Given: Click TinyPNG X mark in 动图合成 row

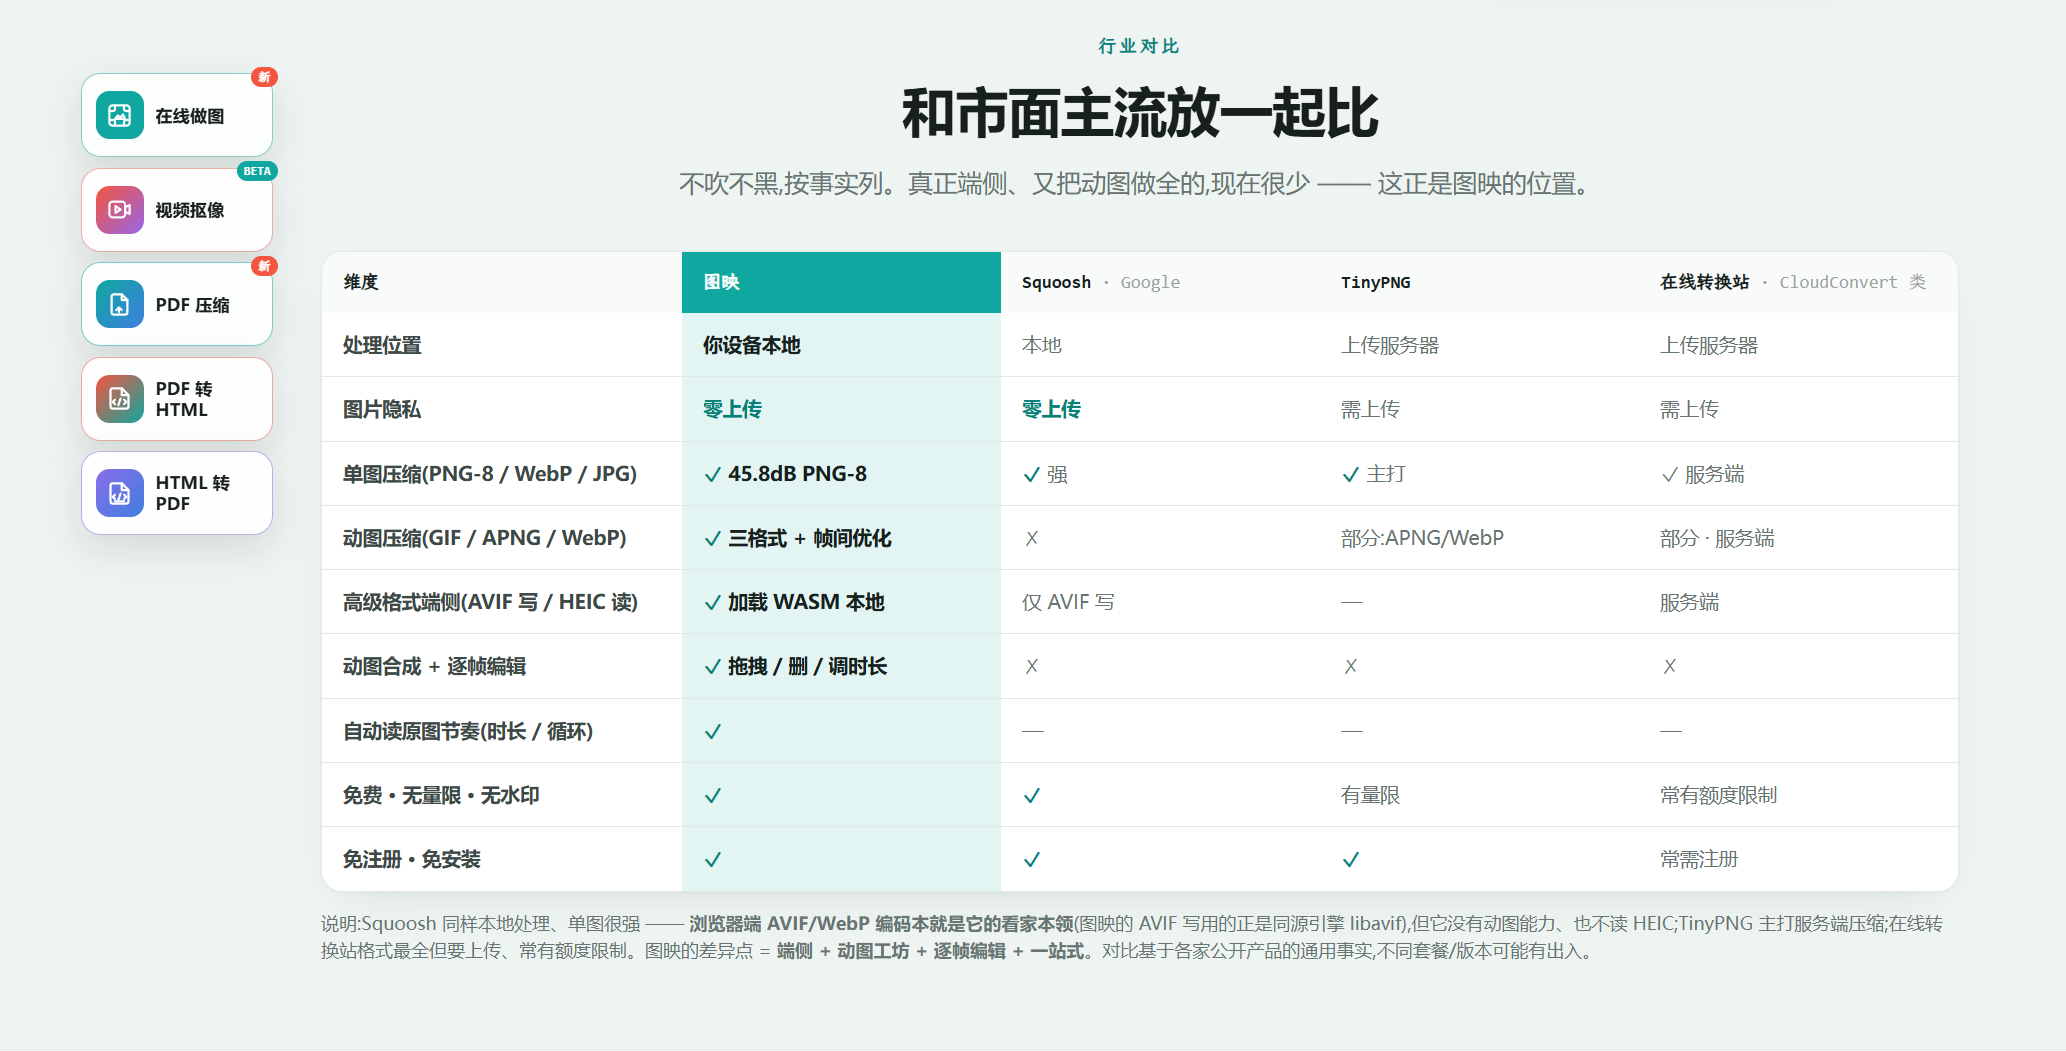Looking at the screenshot, I should pyautogui.click(x=1351, y=666).
